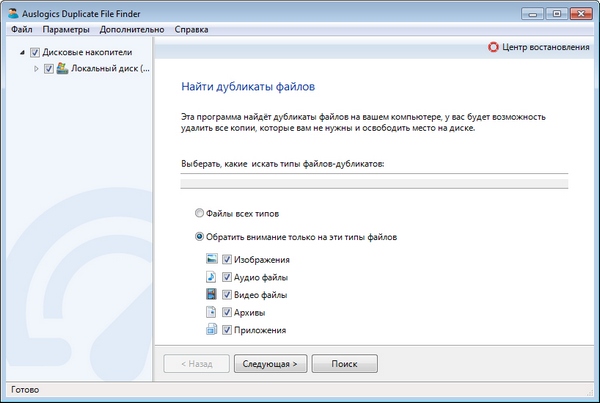The width and height of the screenshot is (600, 403).
Task: Toggle the Дисковые накопители checkbox
Action: (x=35, y=52)
